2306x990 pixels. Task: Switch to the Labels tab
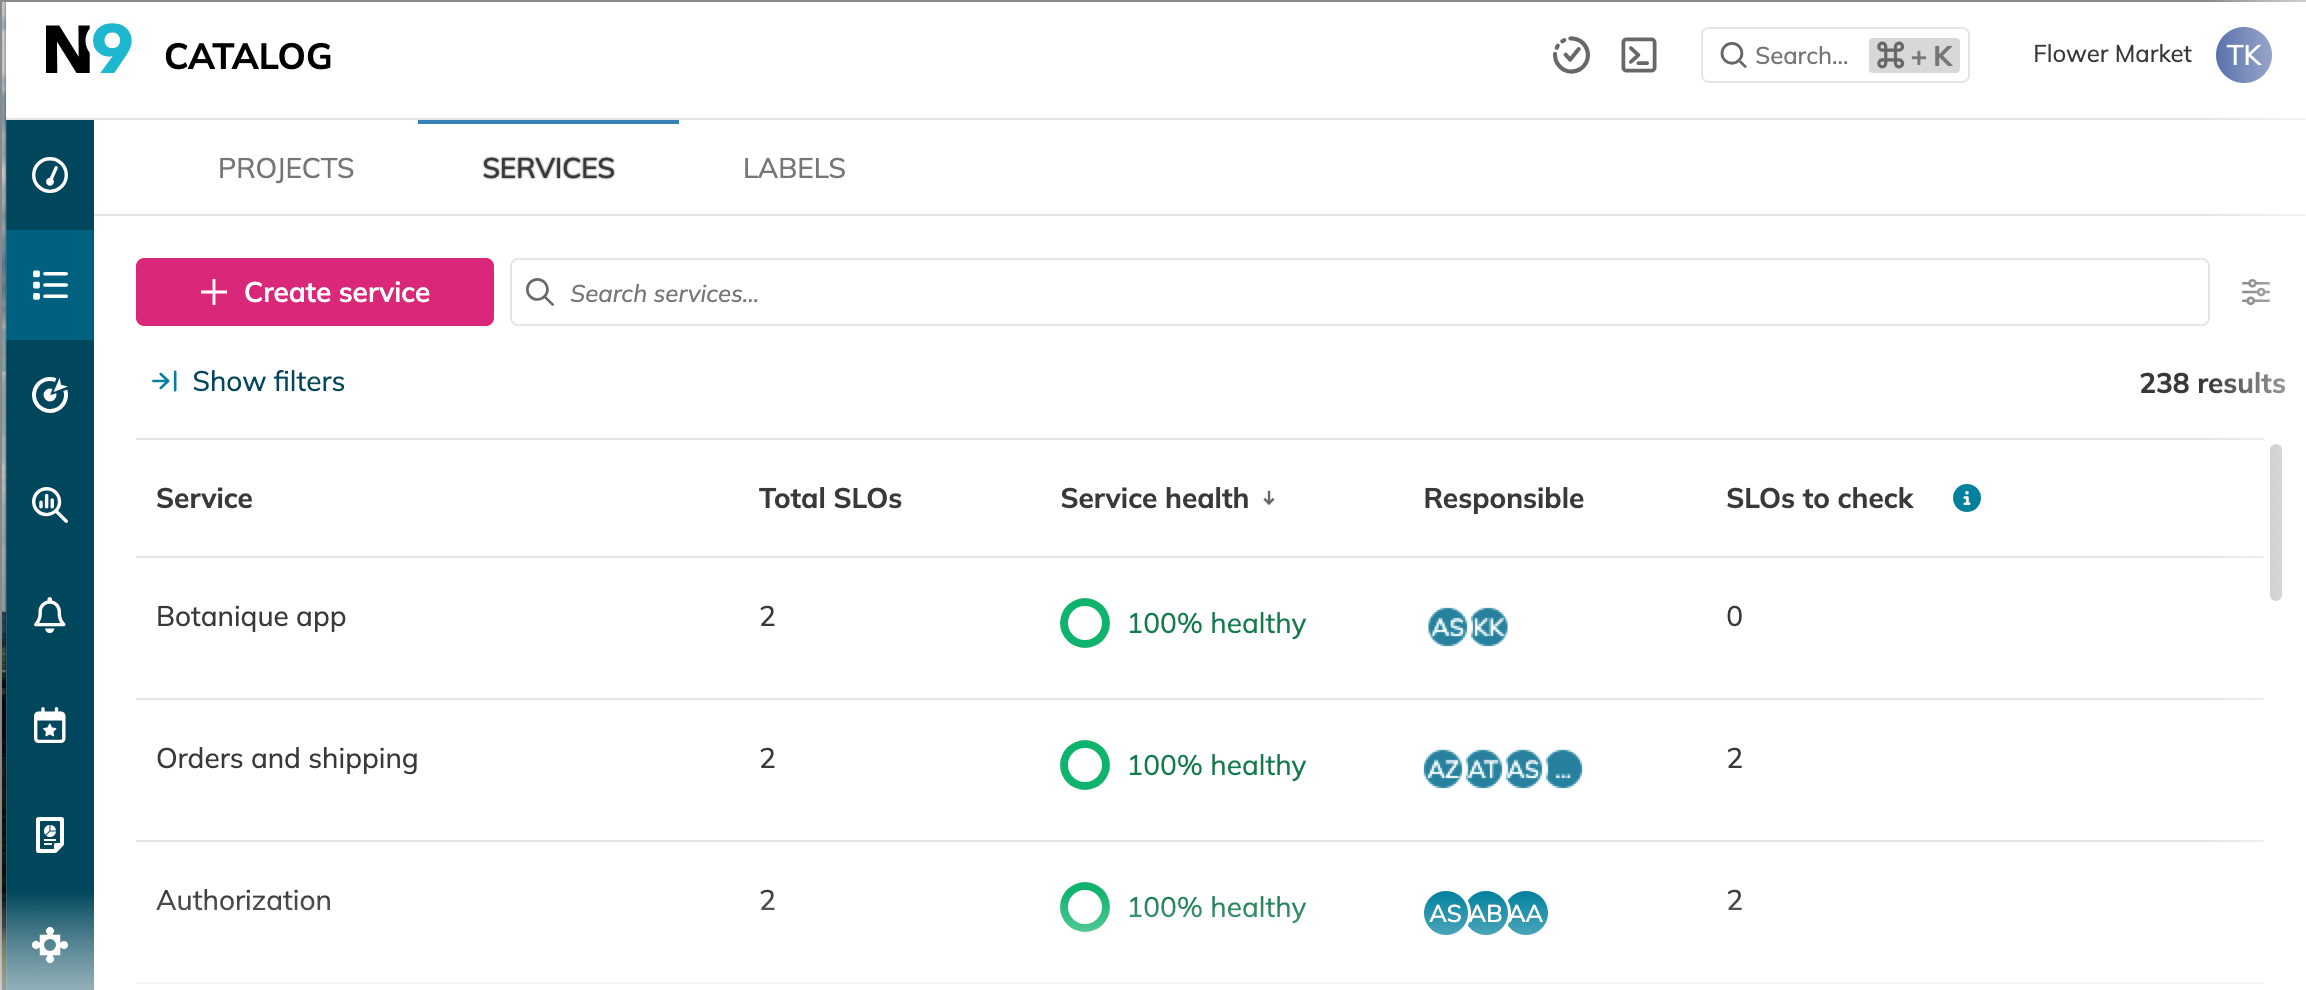coord(794,168)
